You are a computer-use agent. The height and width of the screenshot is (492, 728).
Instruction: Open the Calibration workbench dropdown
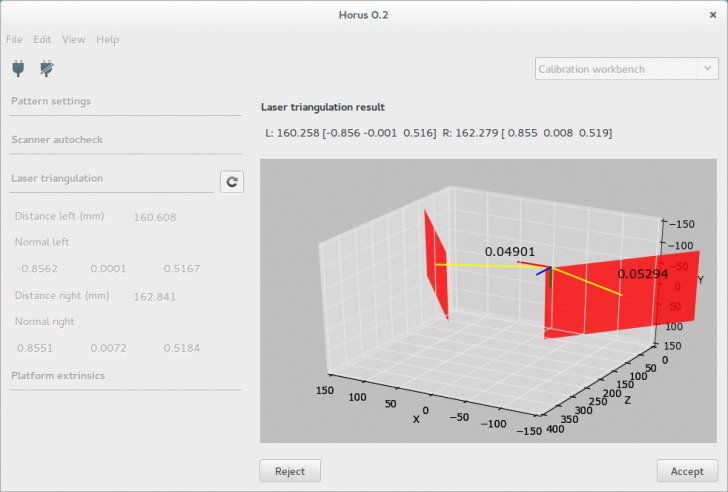tap(626, 69)
